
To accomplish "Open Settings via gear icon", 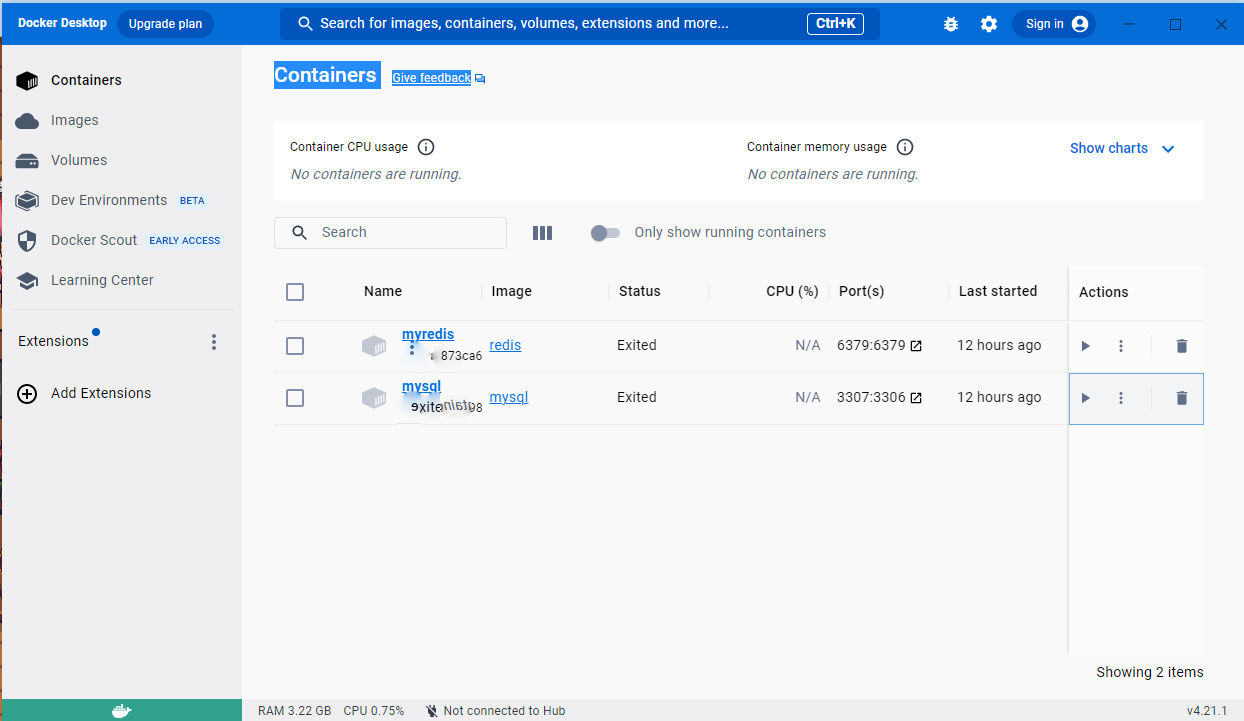I will [989, 24].
